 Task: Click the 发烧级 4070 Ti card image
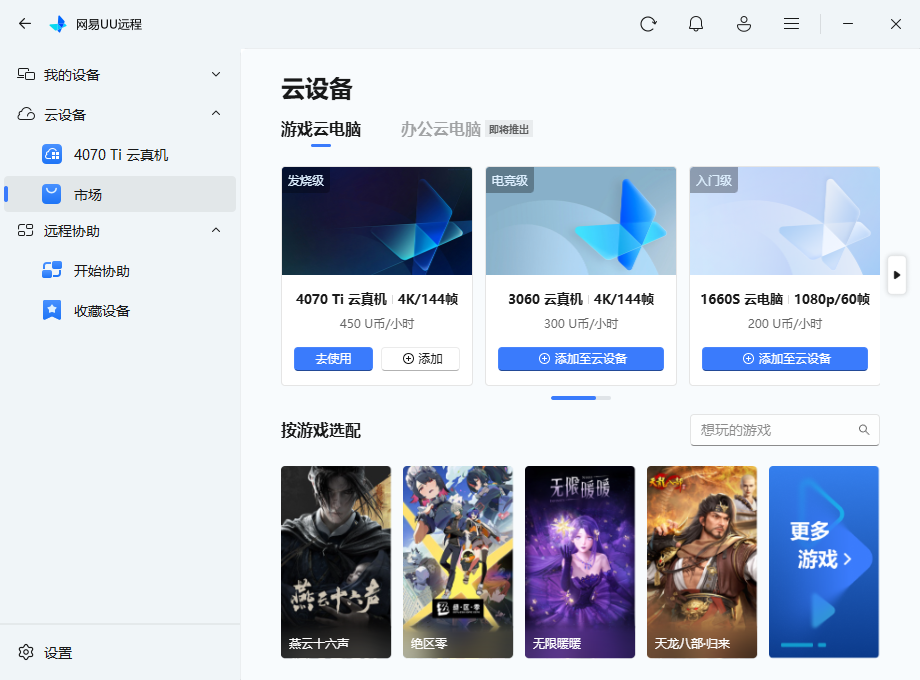click(377, 221)
